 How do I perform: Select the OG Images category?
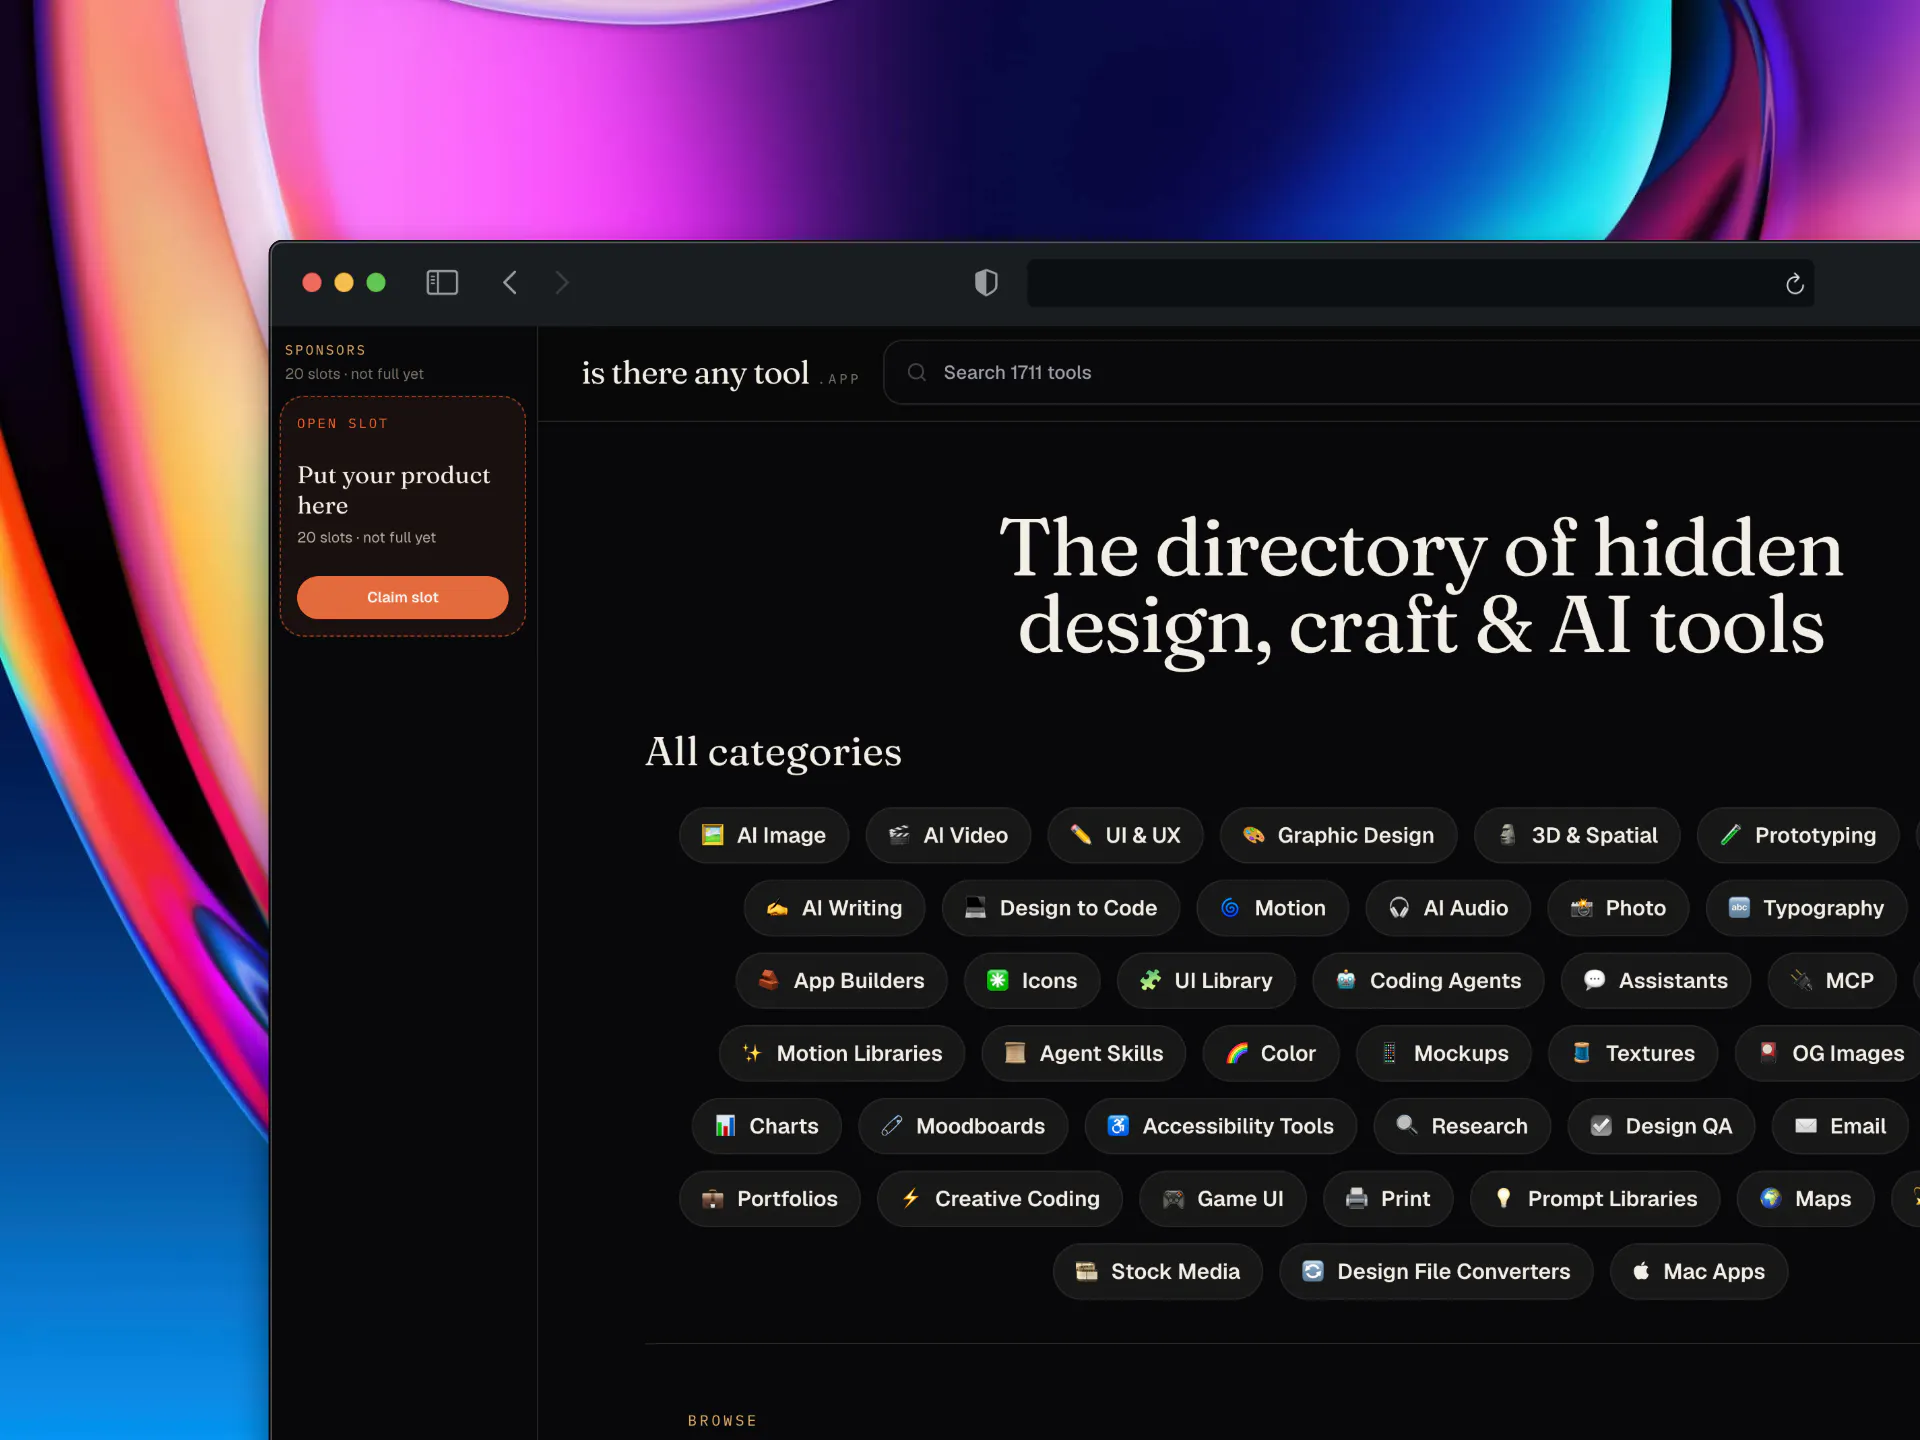click(1830, 1053)
